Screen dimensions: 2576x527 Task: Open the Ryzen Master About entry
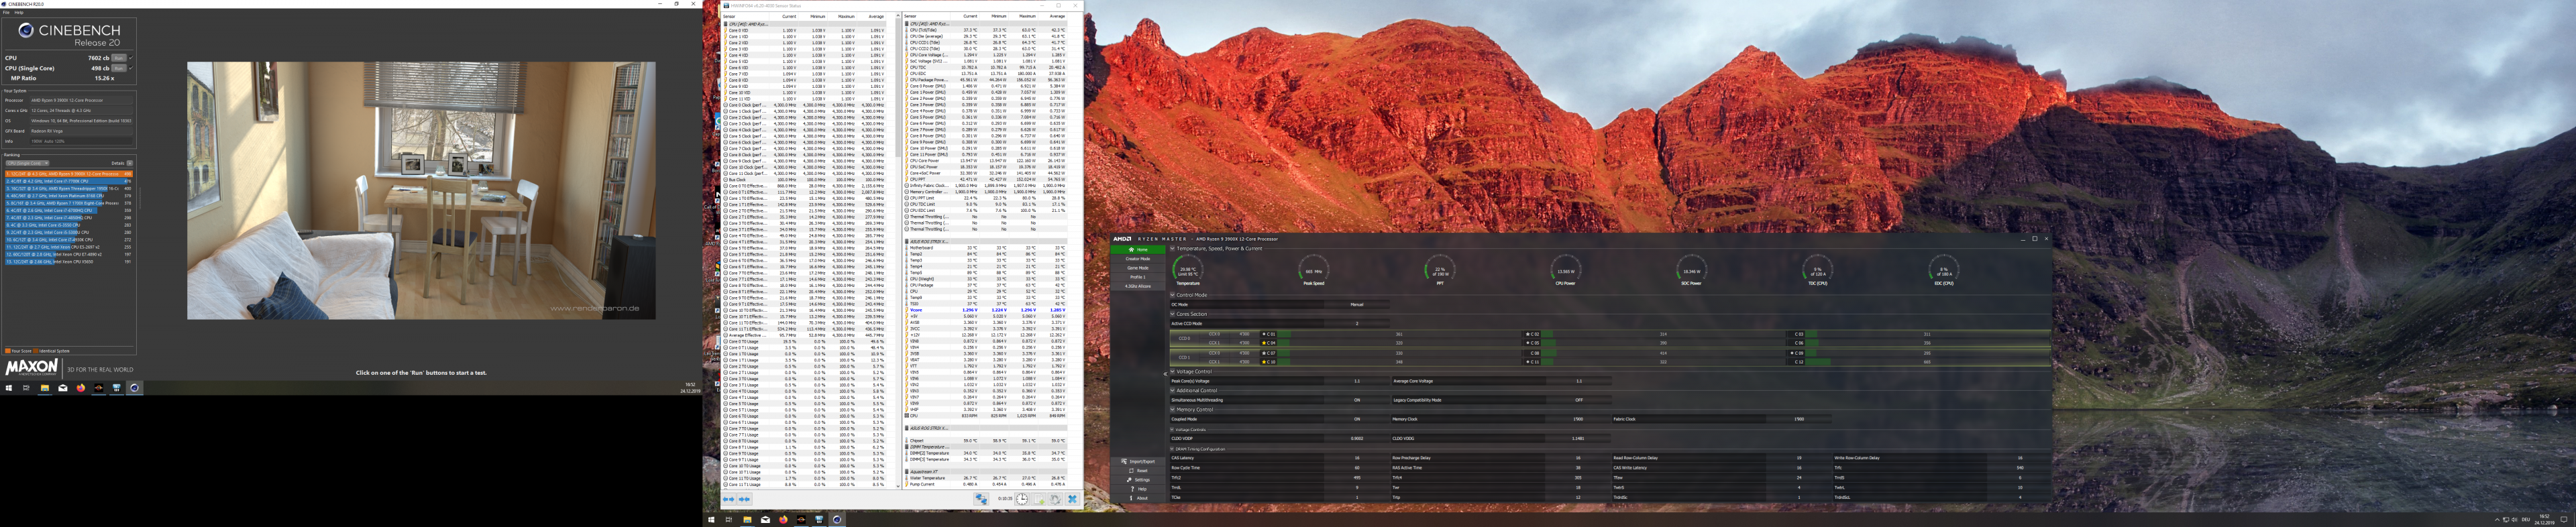tap(1138, 498)
